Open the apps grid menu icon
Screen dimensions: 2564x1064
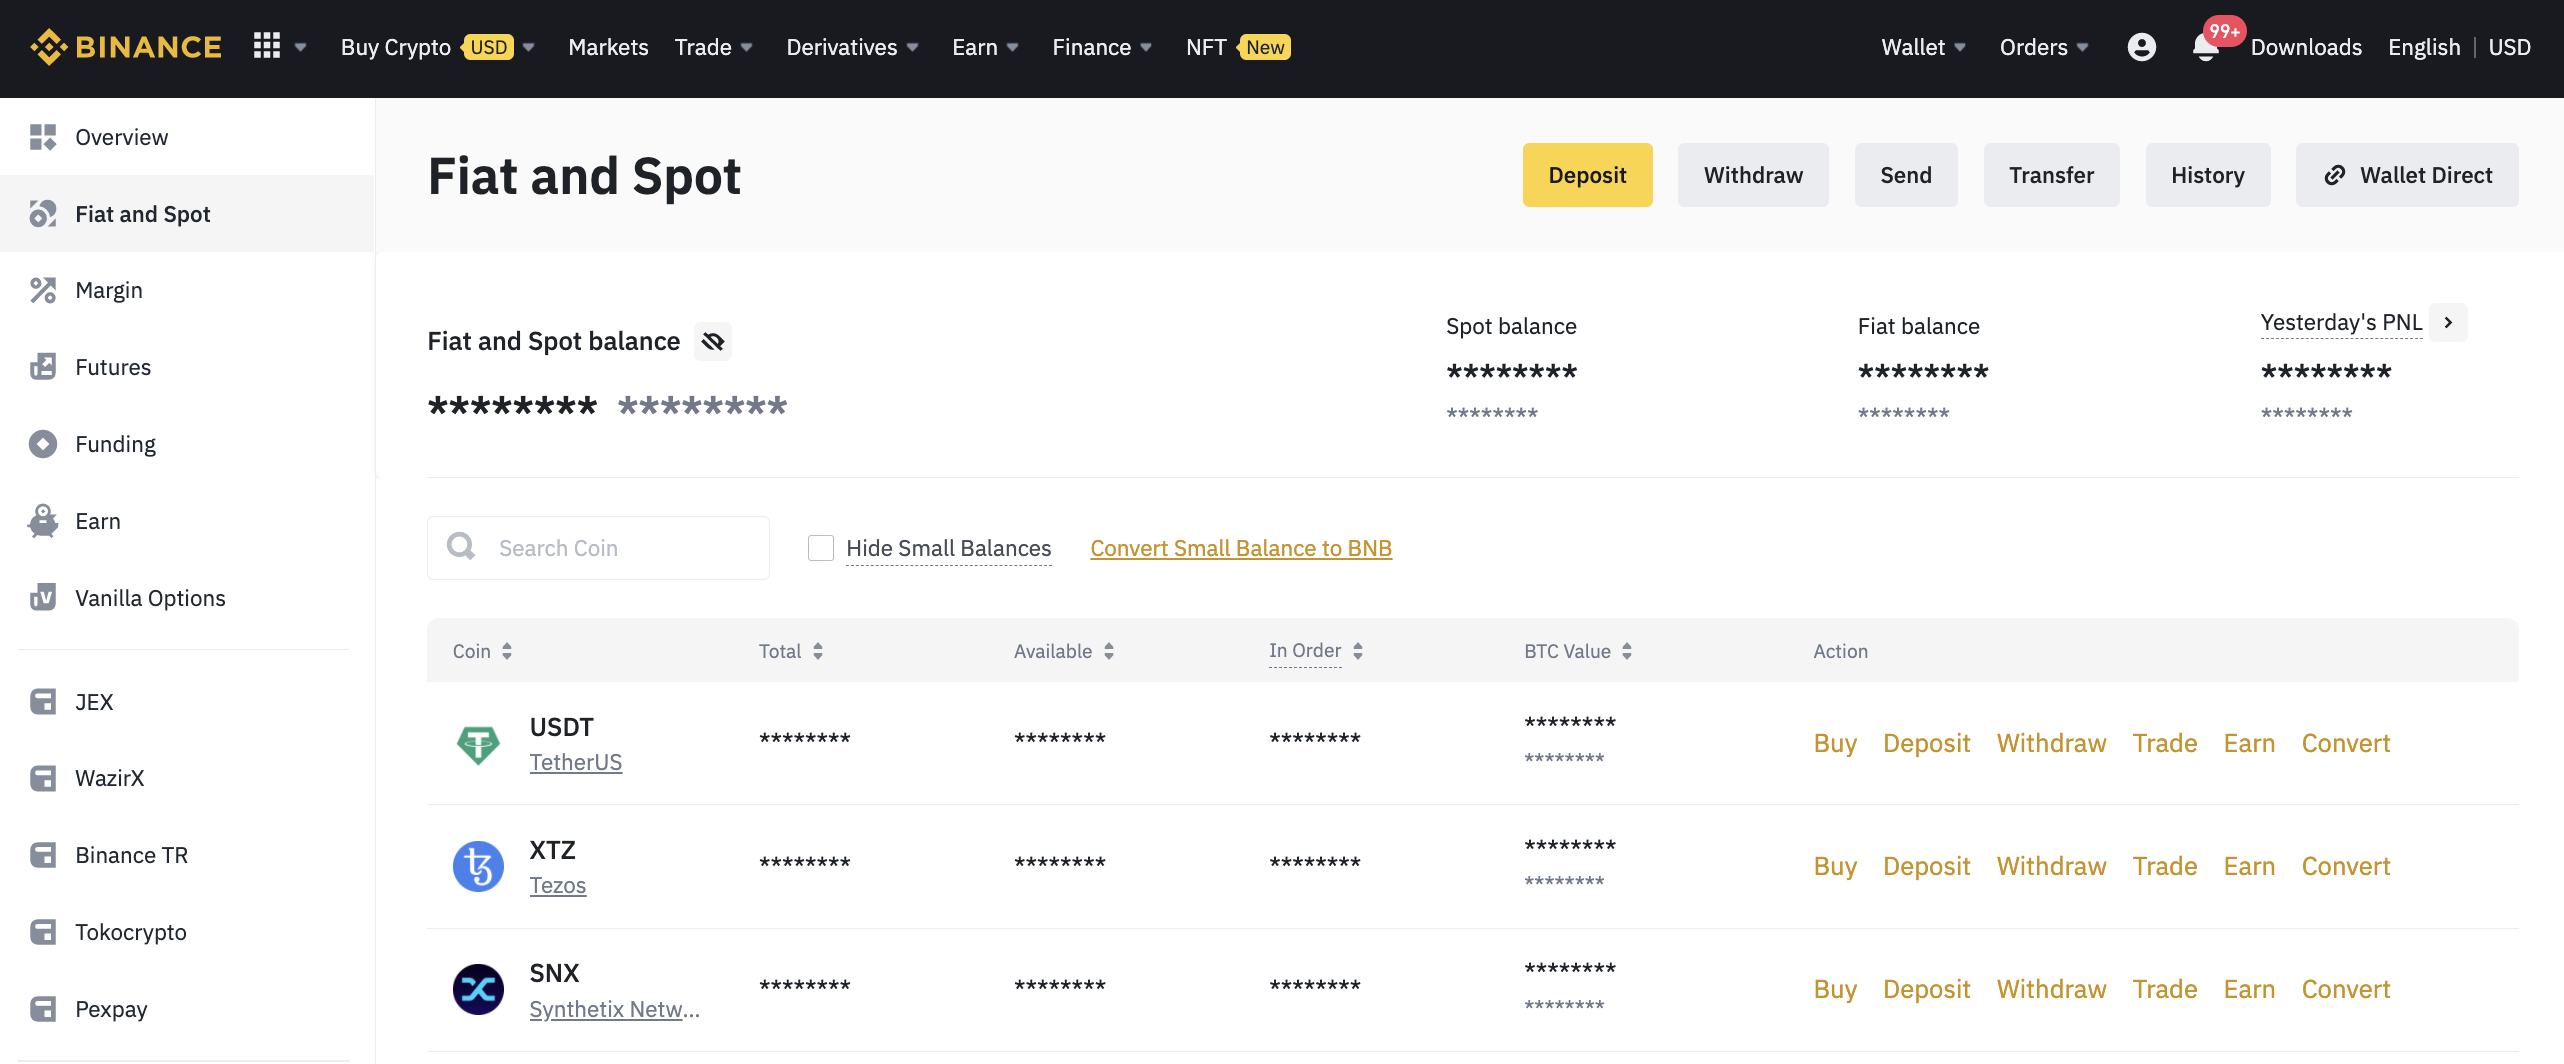pos(267,46)
